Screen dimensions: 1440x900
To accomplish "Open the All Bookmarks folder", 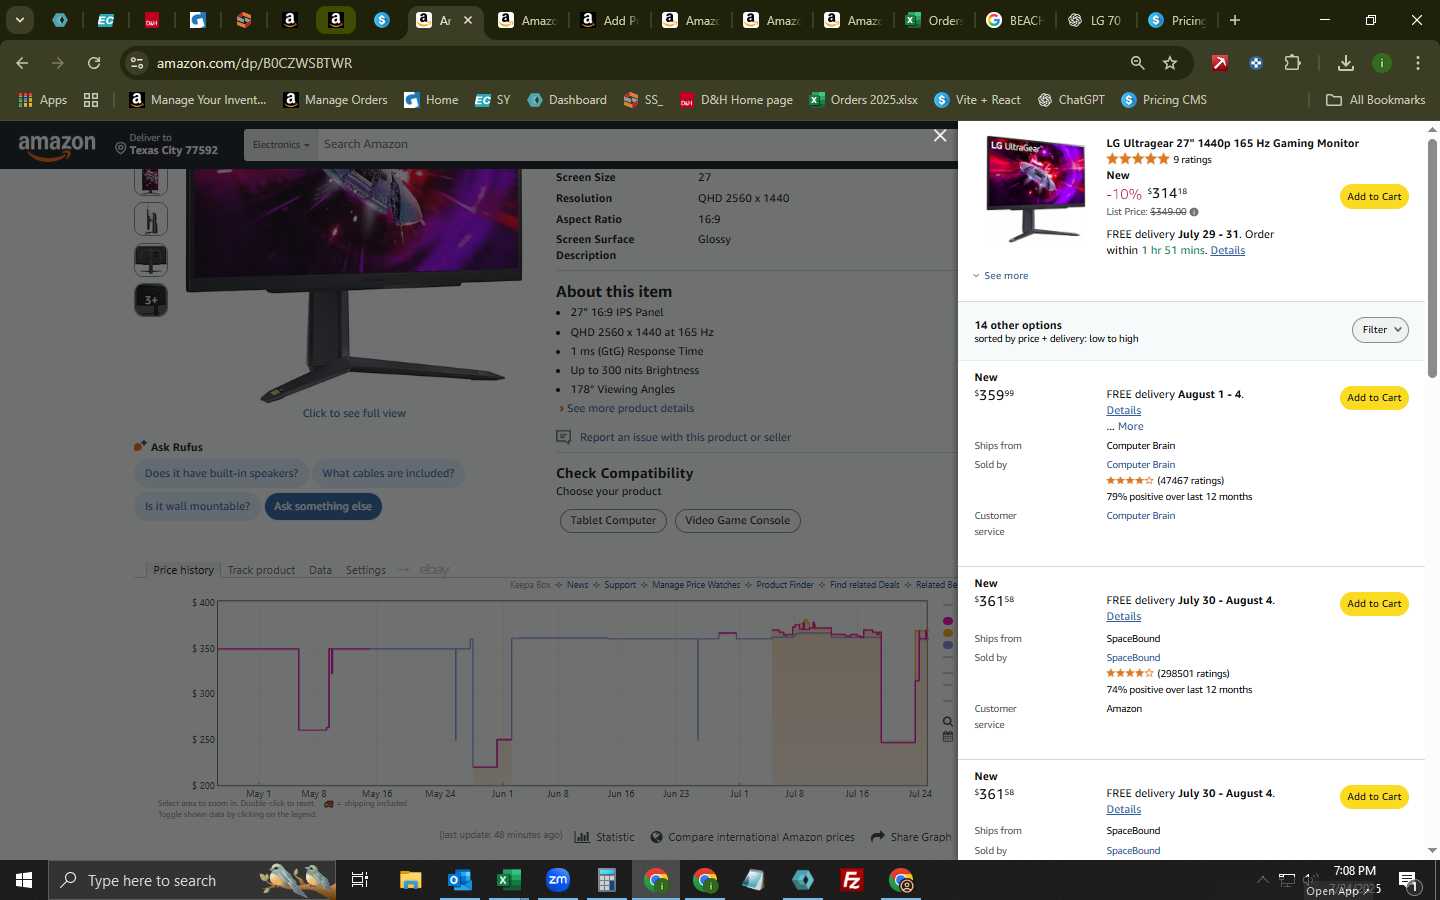I will (x=1375, y=100).
